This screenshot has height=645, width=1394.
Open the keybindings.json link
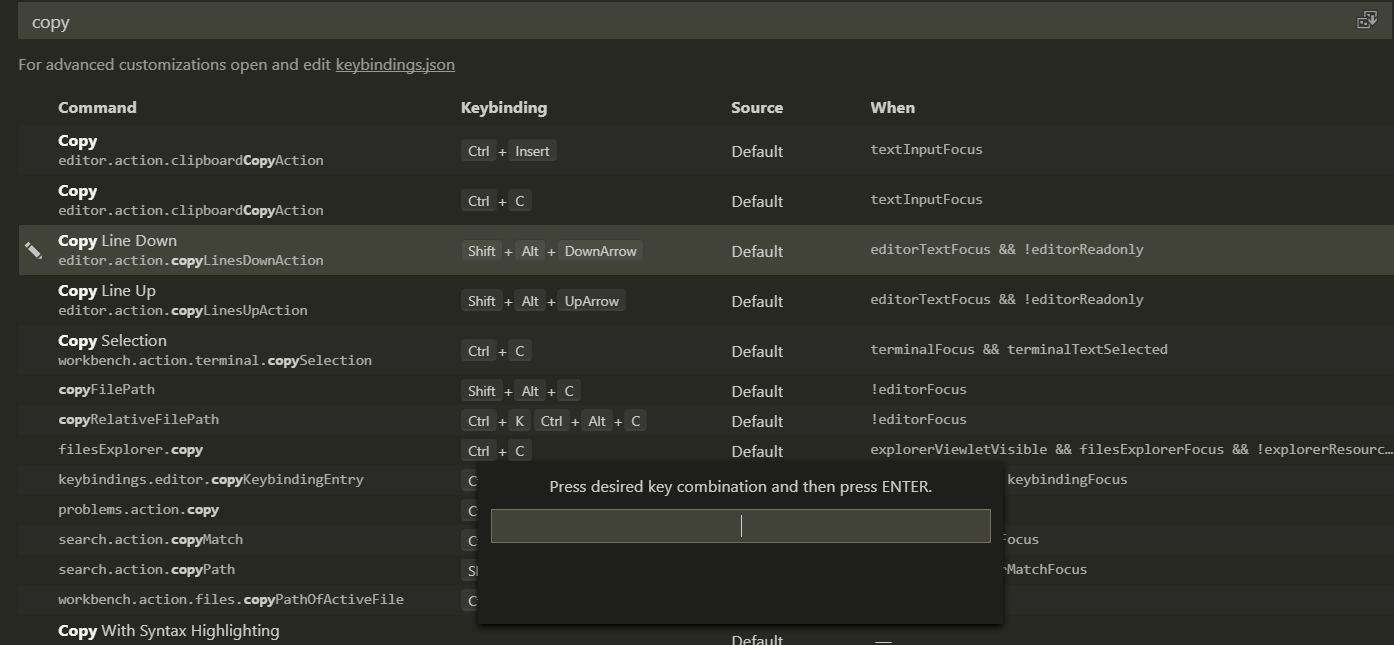(x=395, y=64)
